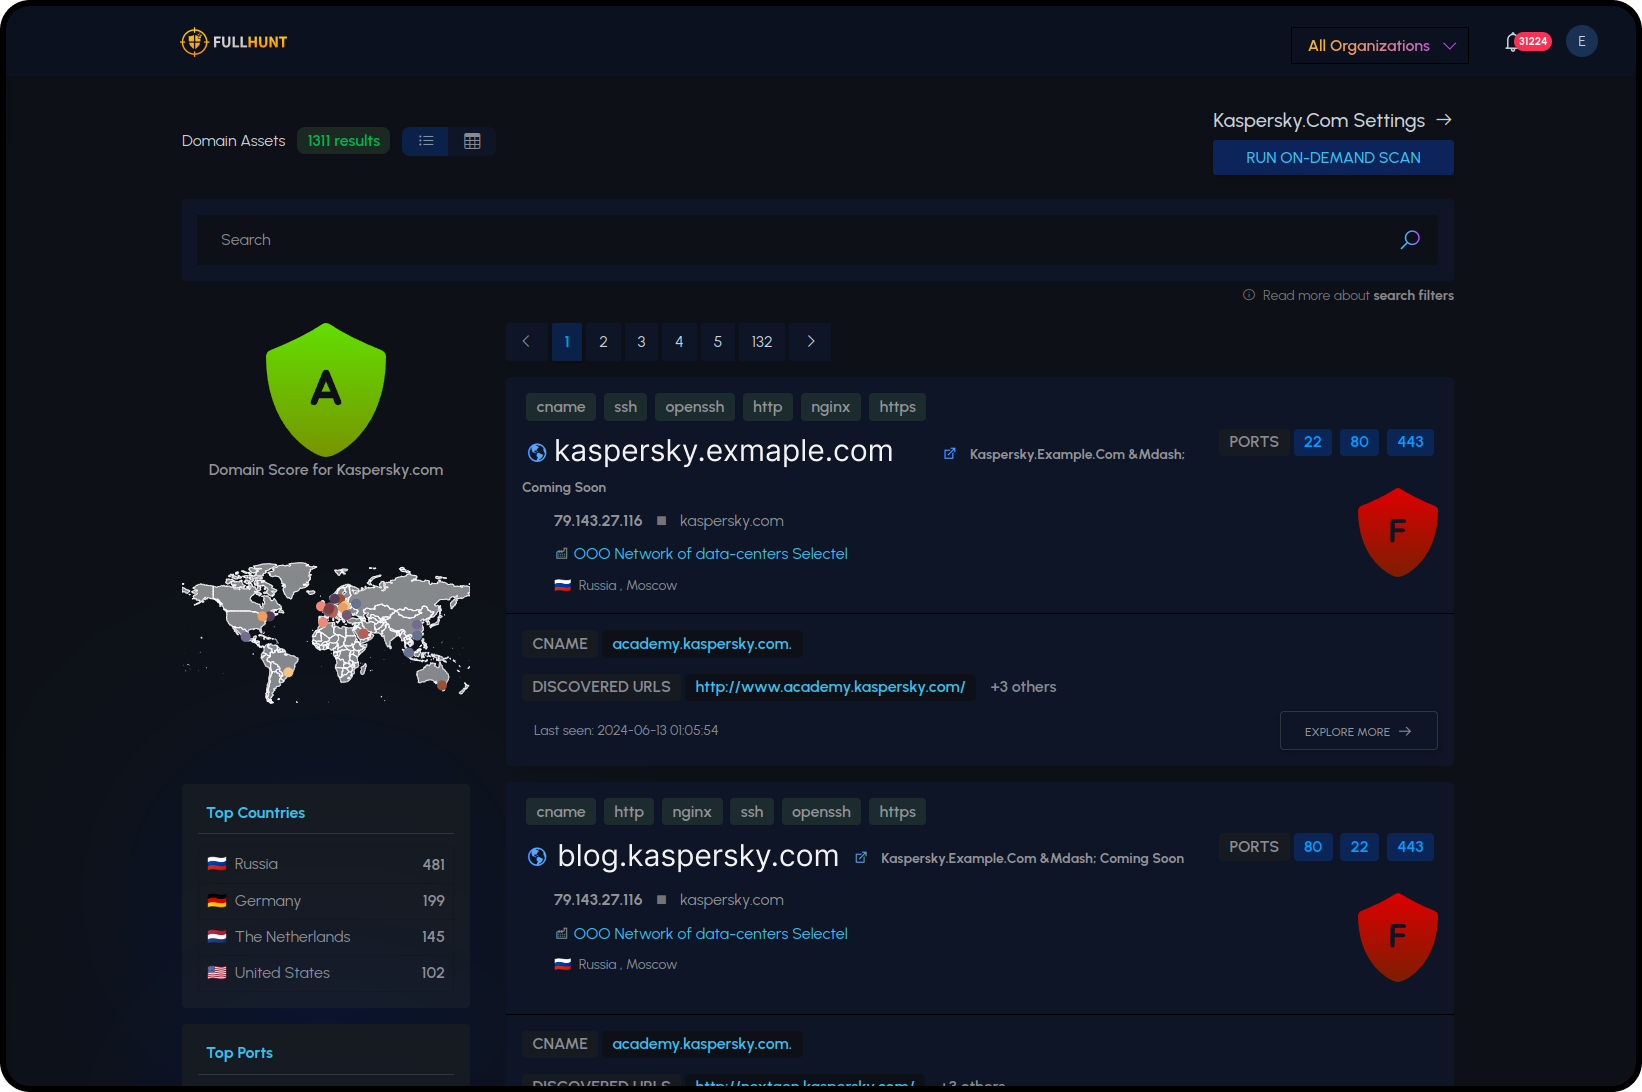
Task: Click port 22 tag on kaspersky.exmaple.com
Action: click(x=1312, y=442)
